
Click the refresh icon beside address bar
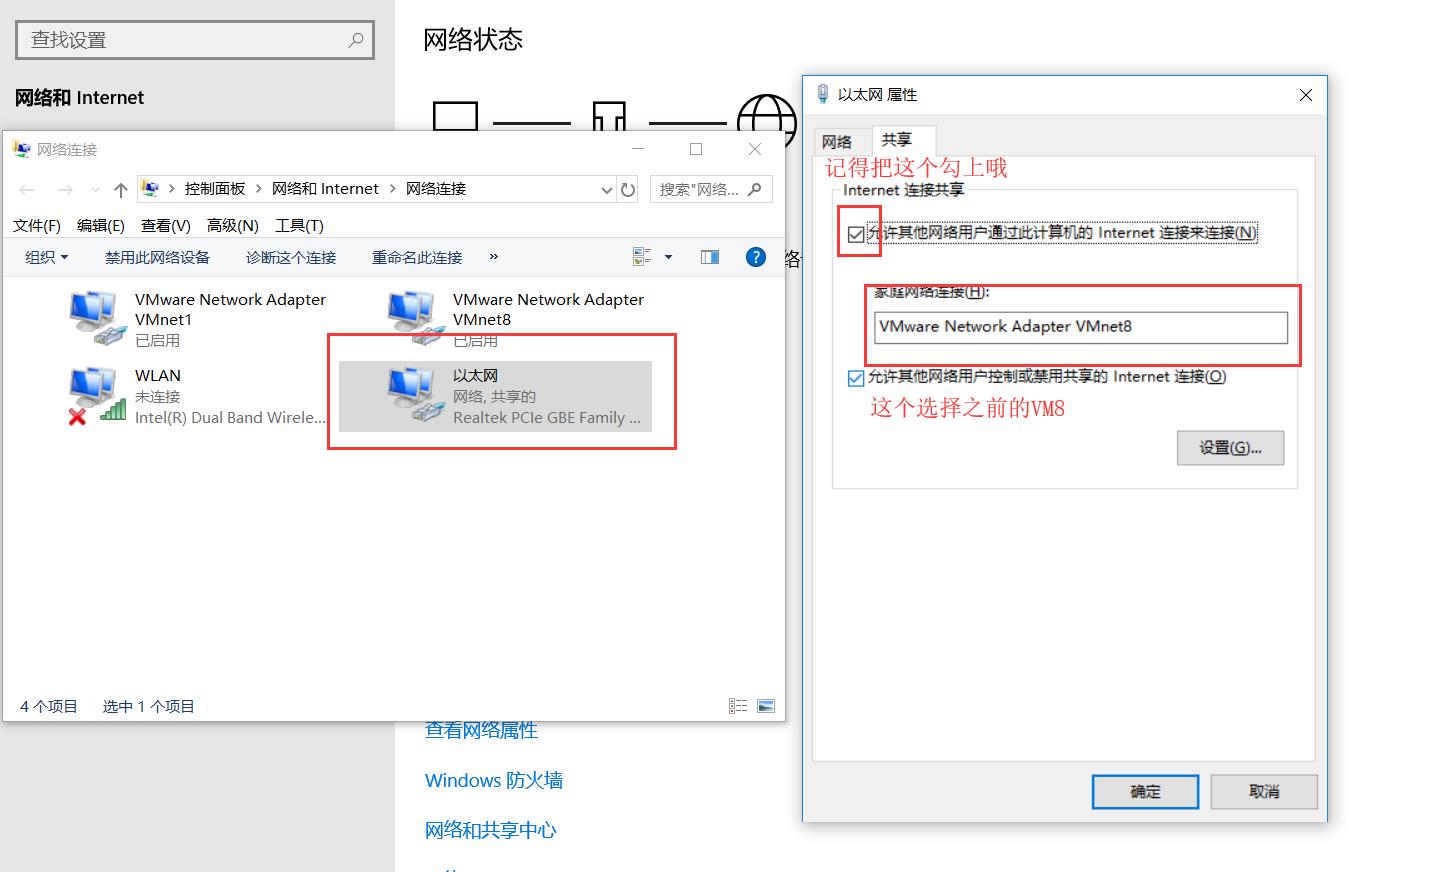(628, 189)
